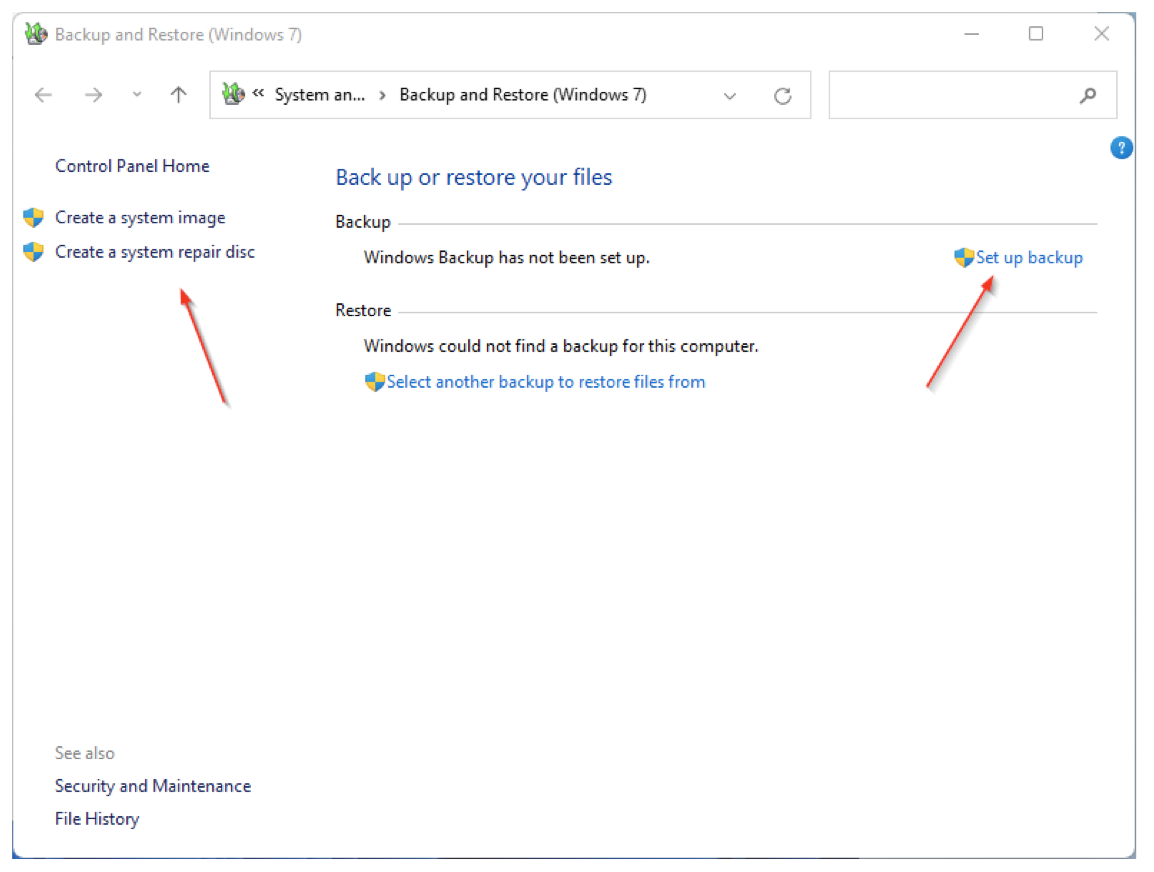This screenshot has height=872, width=1154.
Task: Focus the Control Panel search box
Action: click(972, 95)
